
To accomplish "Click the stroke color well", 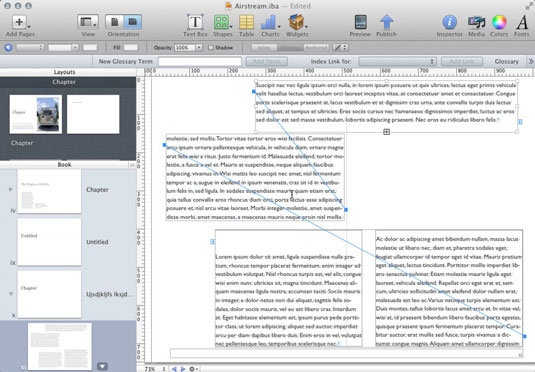I will [90, 48].
